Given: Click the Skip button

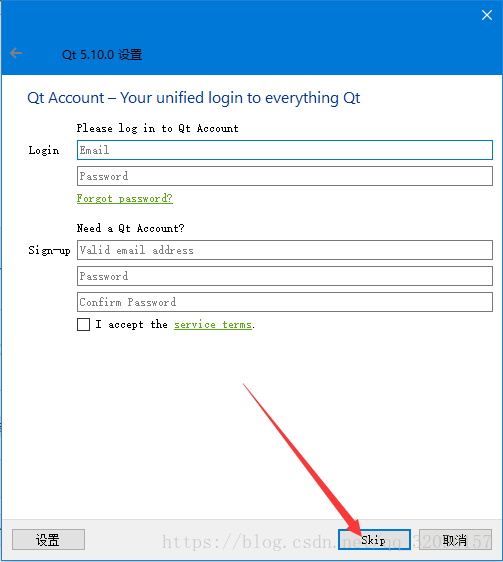Looking at the screenshot, I should pyautogui.click(x=374, y=539).
